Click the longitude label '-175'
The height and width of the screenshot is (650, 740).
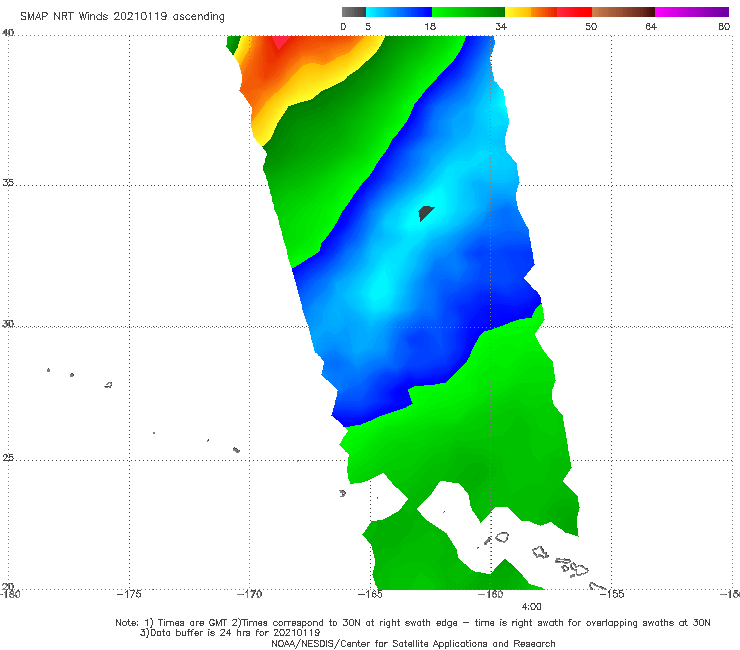click(x=129, y=594)
